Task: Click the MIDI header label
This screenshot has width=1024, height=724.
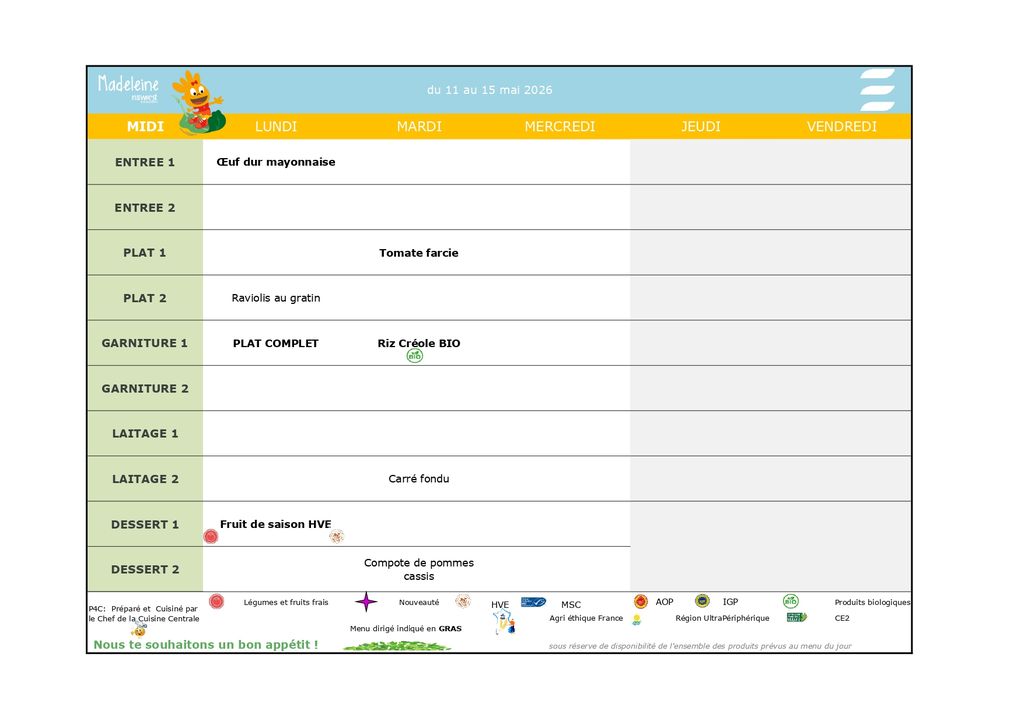Action: tap(145, 127)
